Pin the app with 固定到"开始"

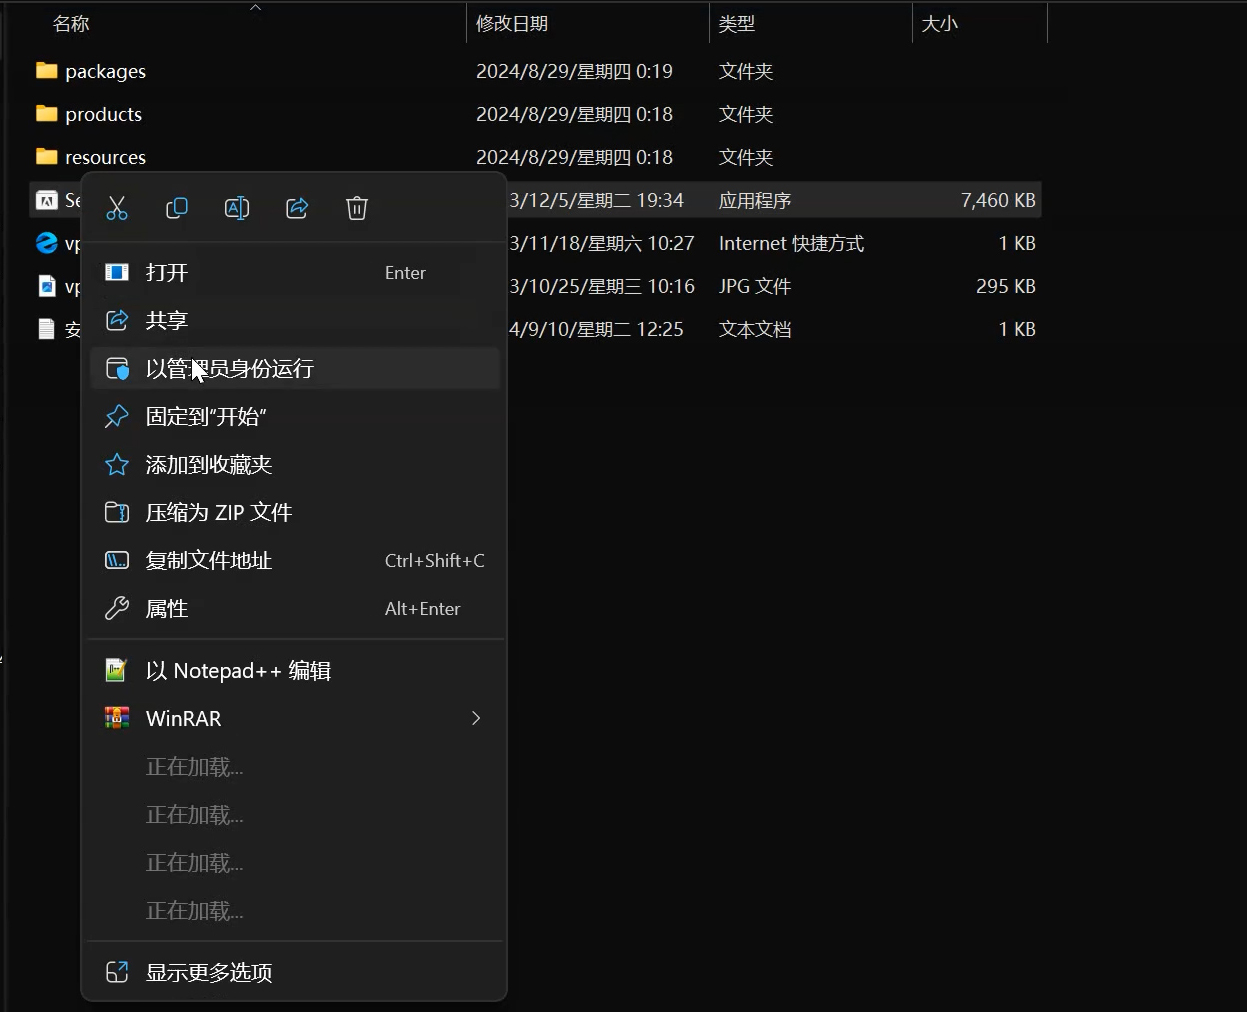206,417
